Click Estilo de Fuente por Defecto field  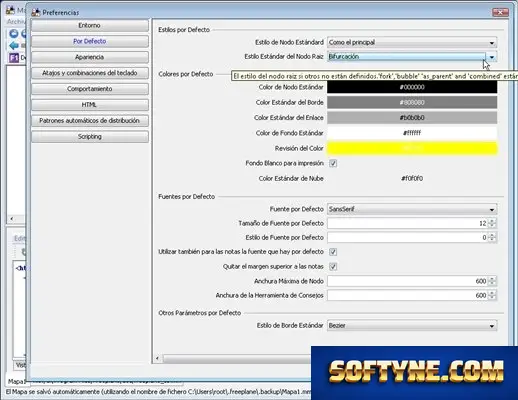pyautogui.click(x=412, y=238)
